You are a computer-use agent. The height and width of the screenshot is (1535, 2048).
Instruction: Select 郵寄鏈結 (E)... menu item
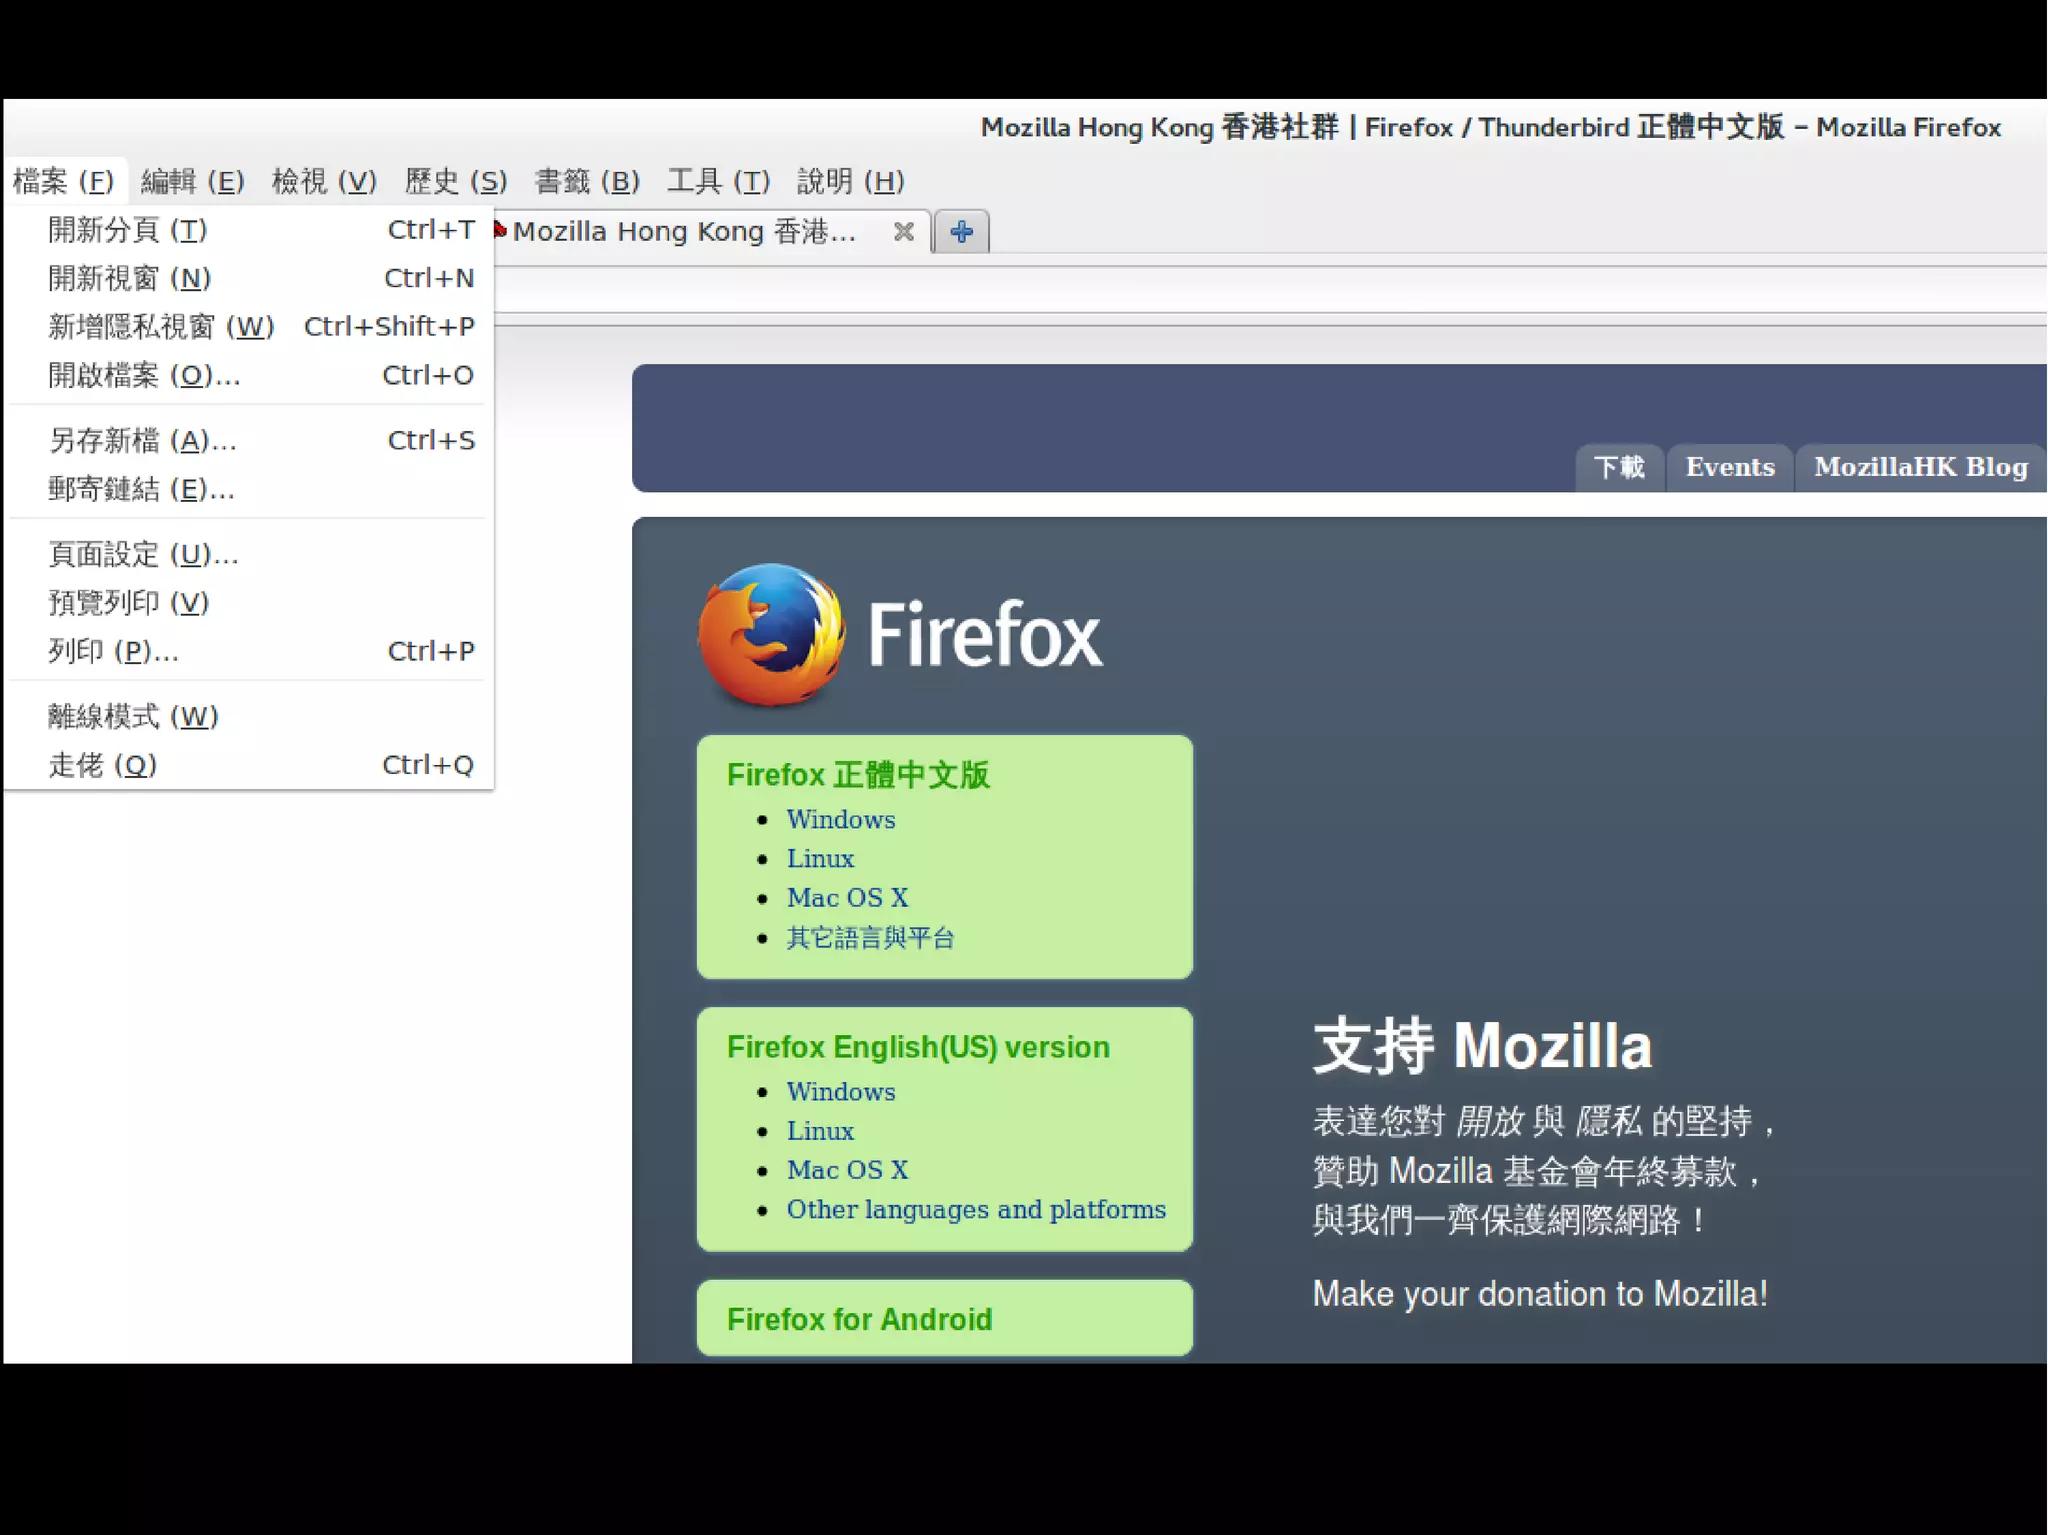(x=248, y=489)
